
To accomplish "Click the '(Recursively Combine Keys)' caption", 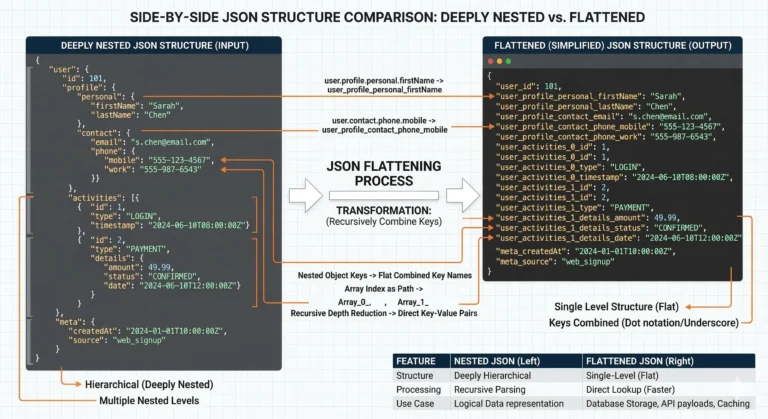I will [384, 222].
